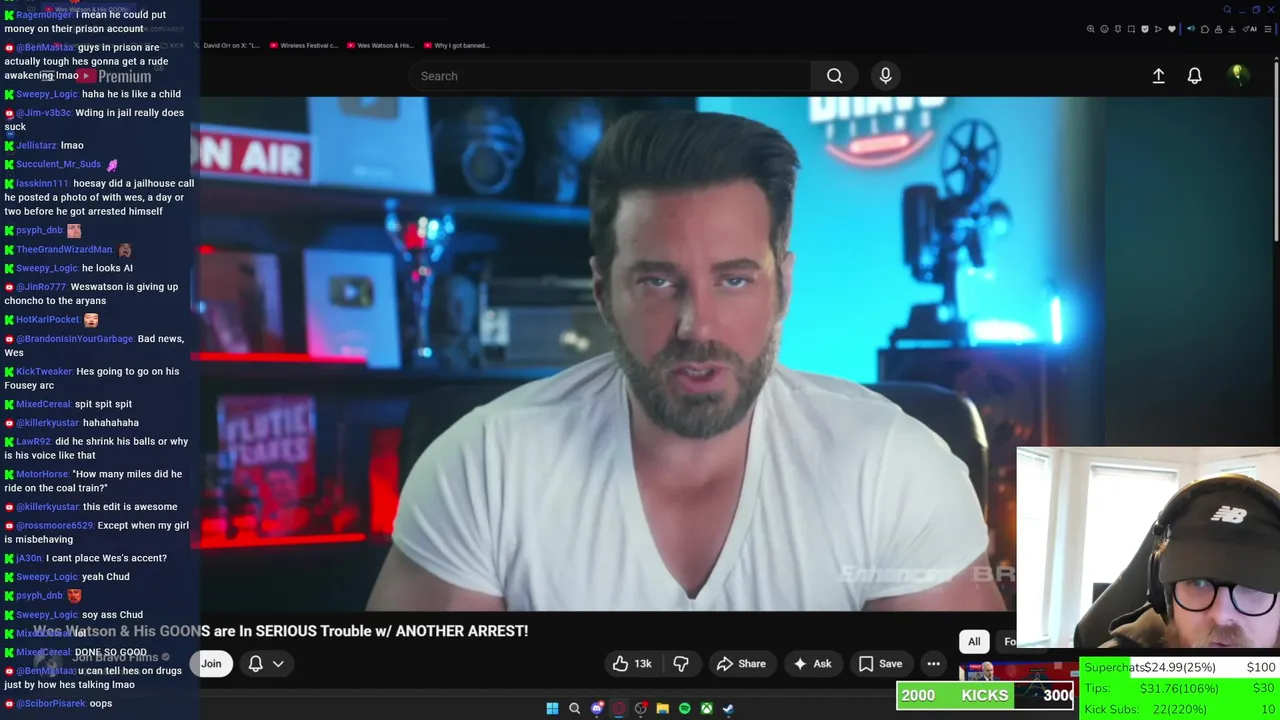1280x720 pixels.
Task: Open the ad-blocker shield icon
Action: coord(1145,29)
